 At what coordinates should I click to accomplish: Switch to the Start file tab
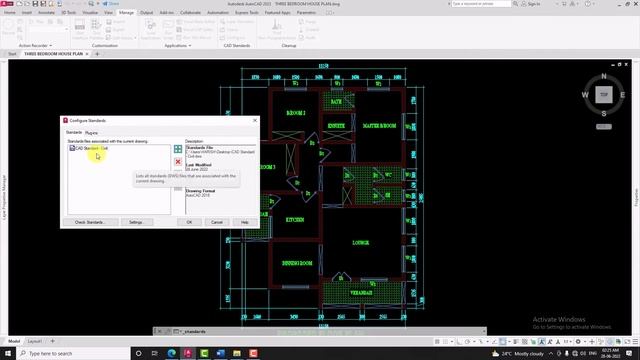pos(12,54)
